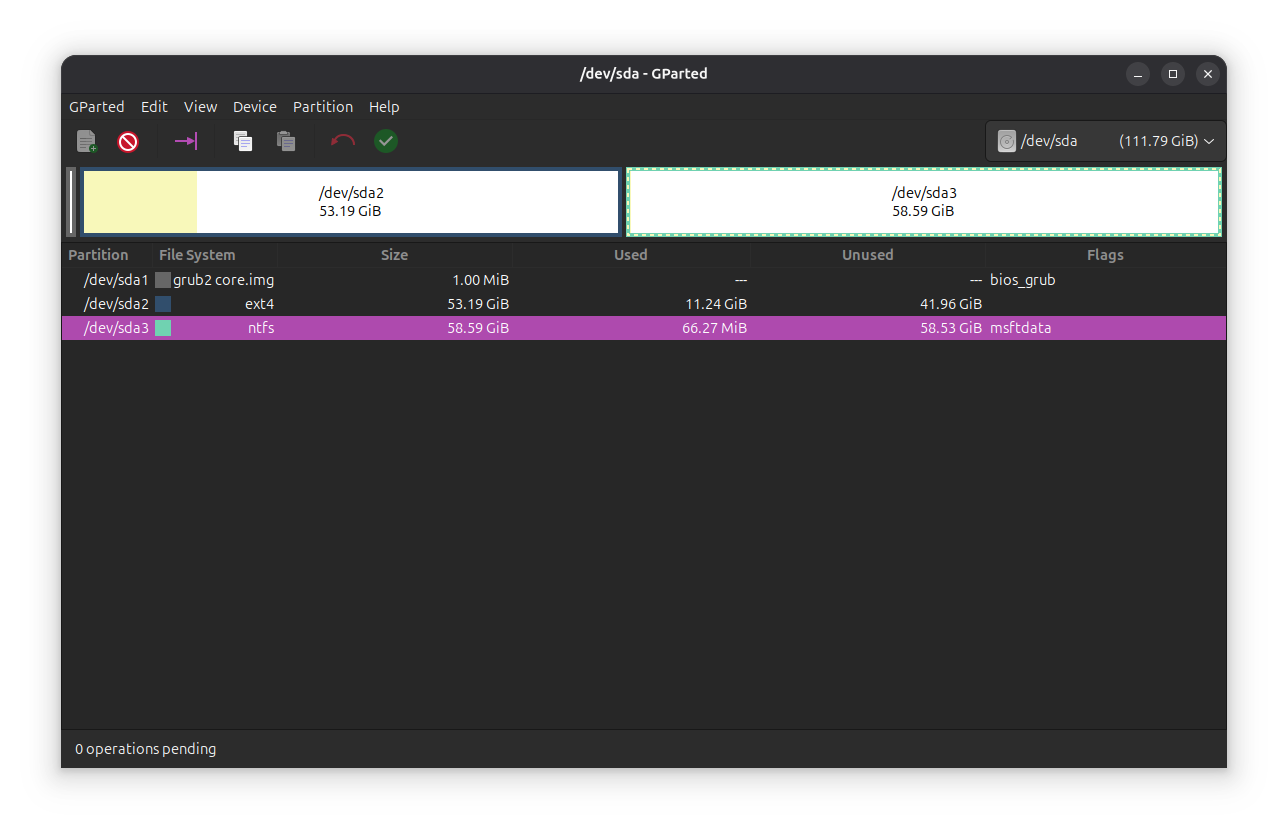Select the /dev/sda2 block in disk map
The height and width of the screenshot is (835, 1288).
click(x=350, y=202)
